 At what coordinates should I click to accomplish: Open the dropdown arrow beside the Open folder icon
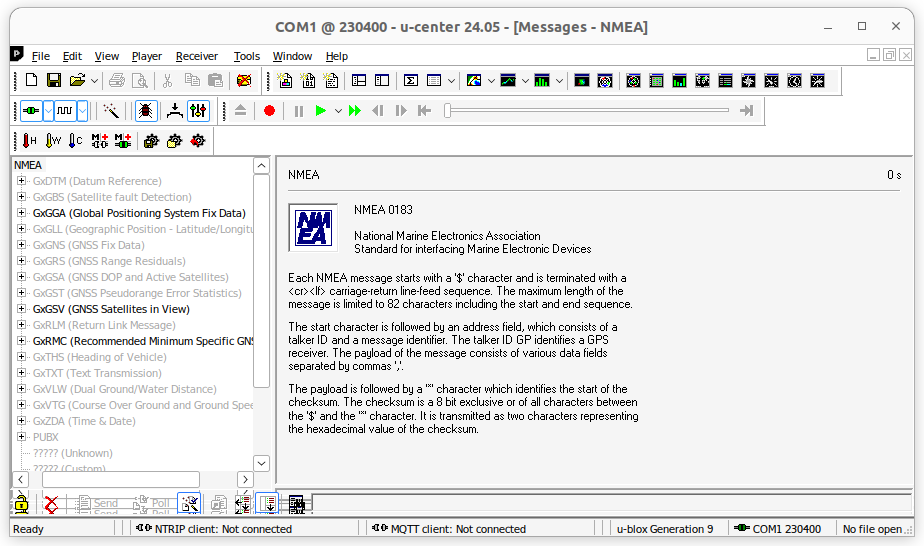click(x=94, y=81)
